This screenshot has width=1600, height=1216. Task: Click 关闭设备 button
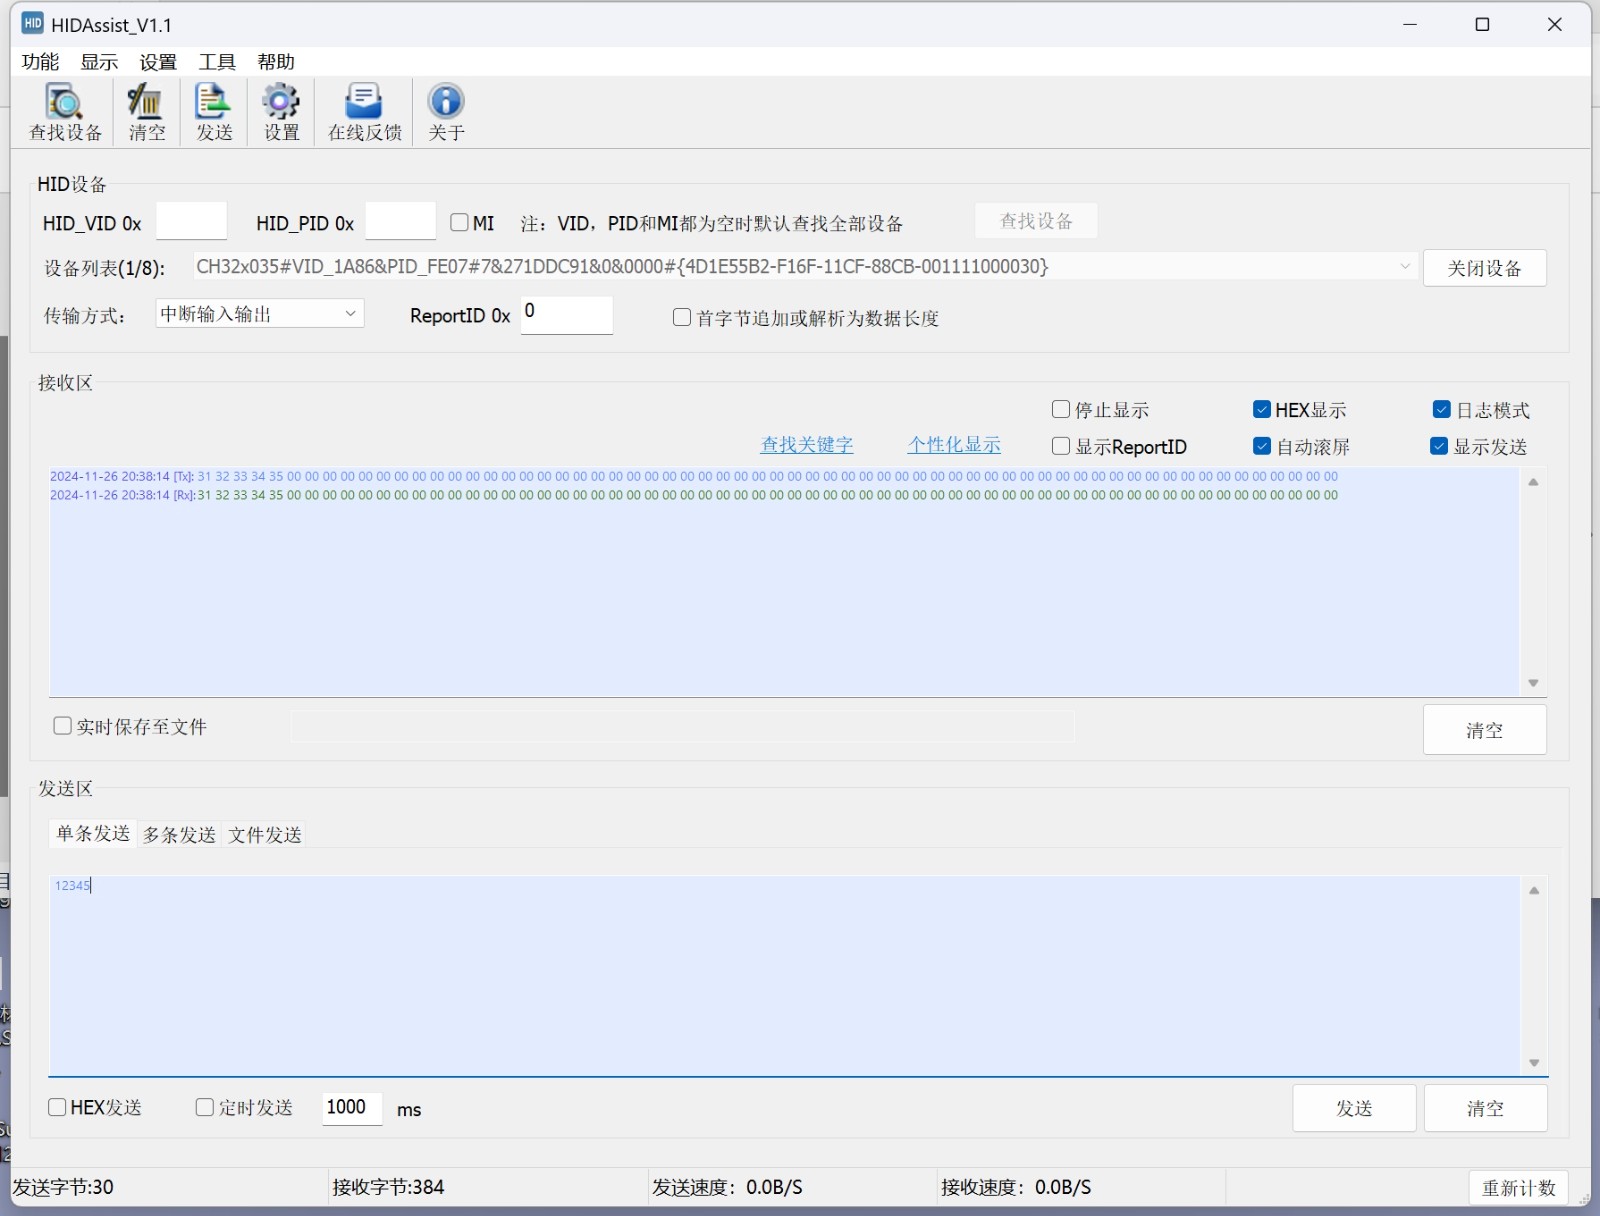[1484, 268]
